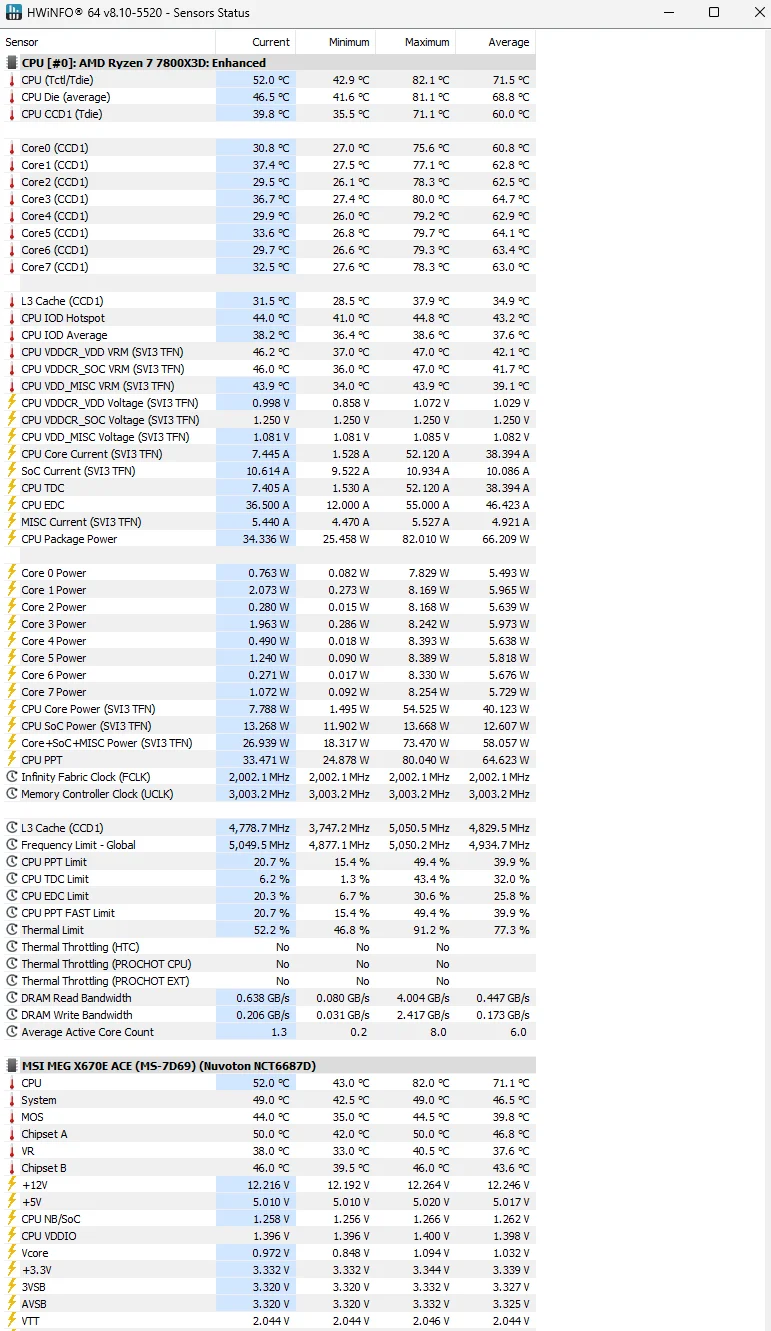Select the Thermal Throttling (PROCHOT EXT) row
Viewport: 771px width, 1331px height.
coord(268,981)
